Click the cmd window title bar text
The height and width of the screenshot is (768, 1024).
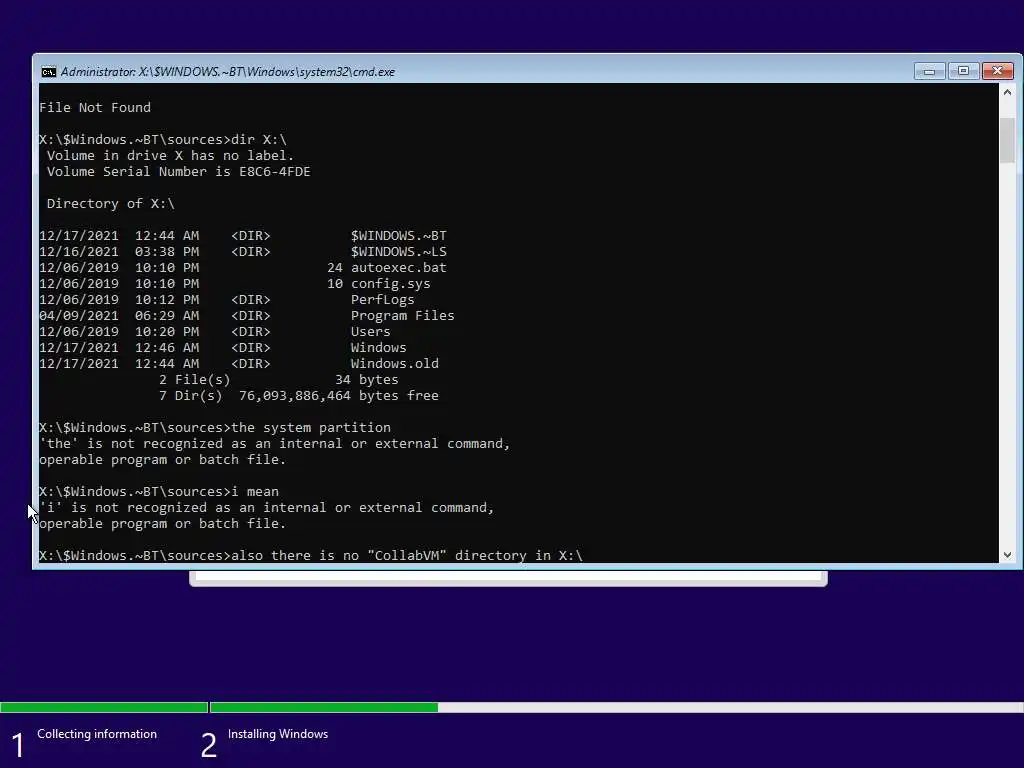(x=228, y=72)
